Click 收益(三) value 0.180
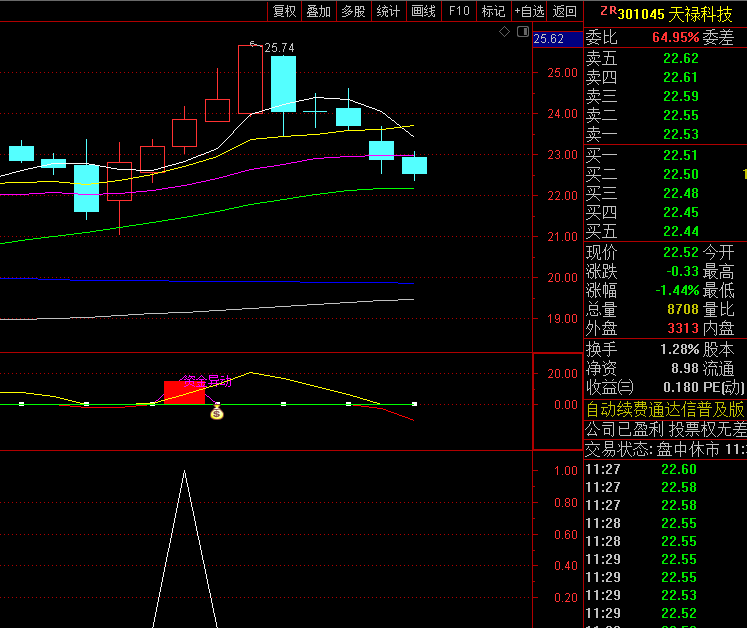747x628 pixels. click(x=681, y=387)
